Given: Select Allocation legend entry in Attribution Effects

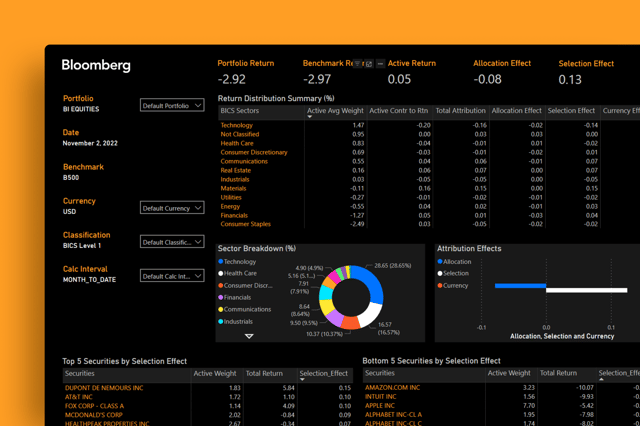Looking at the screenshot, I should coord(454,262).
